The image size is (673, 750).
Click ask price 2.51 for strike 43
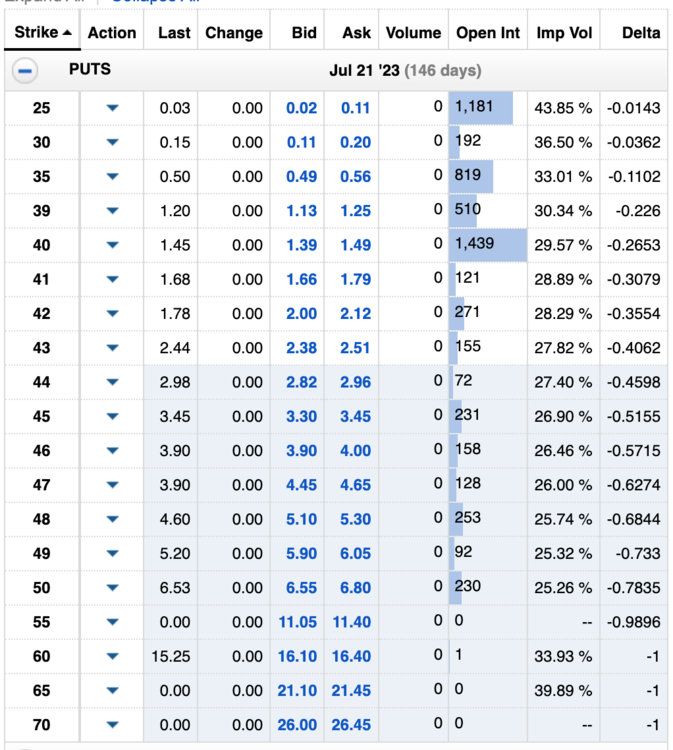tap(355, 348)
